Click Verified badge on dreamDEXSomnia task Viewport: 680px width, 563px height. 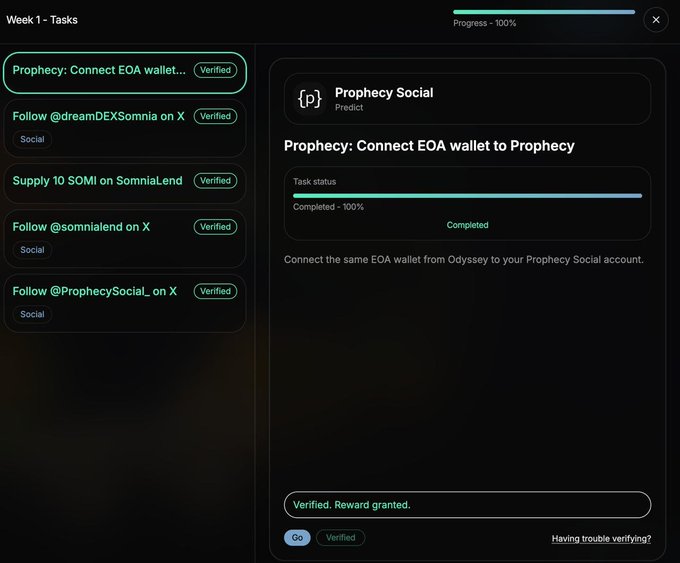[215, 116]
